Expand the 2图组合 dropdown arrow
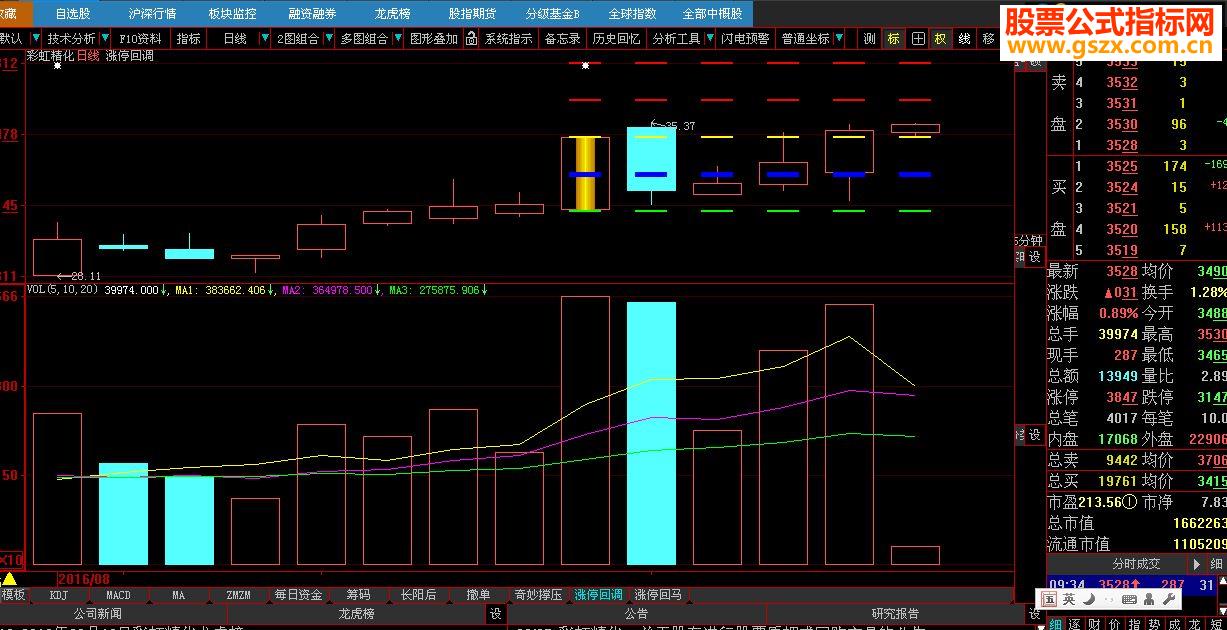Viewport: 1227px width, 630px height. tap(327, 39)
